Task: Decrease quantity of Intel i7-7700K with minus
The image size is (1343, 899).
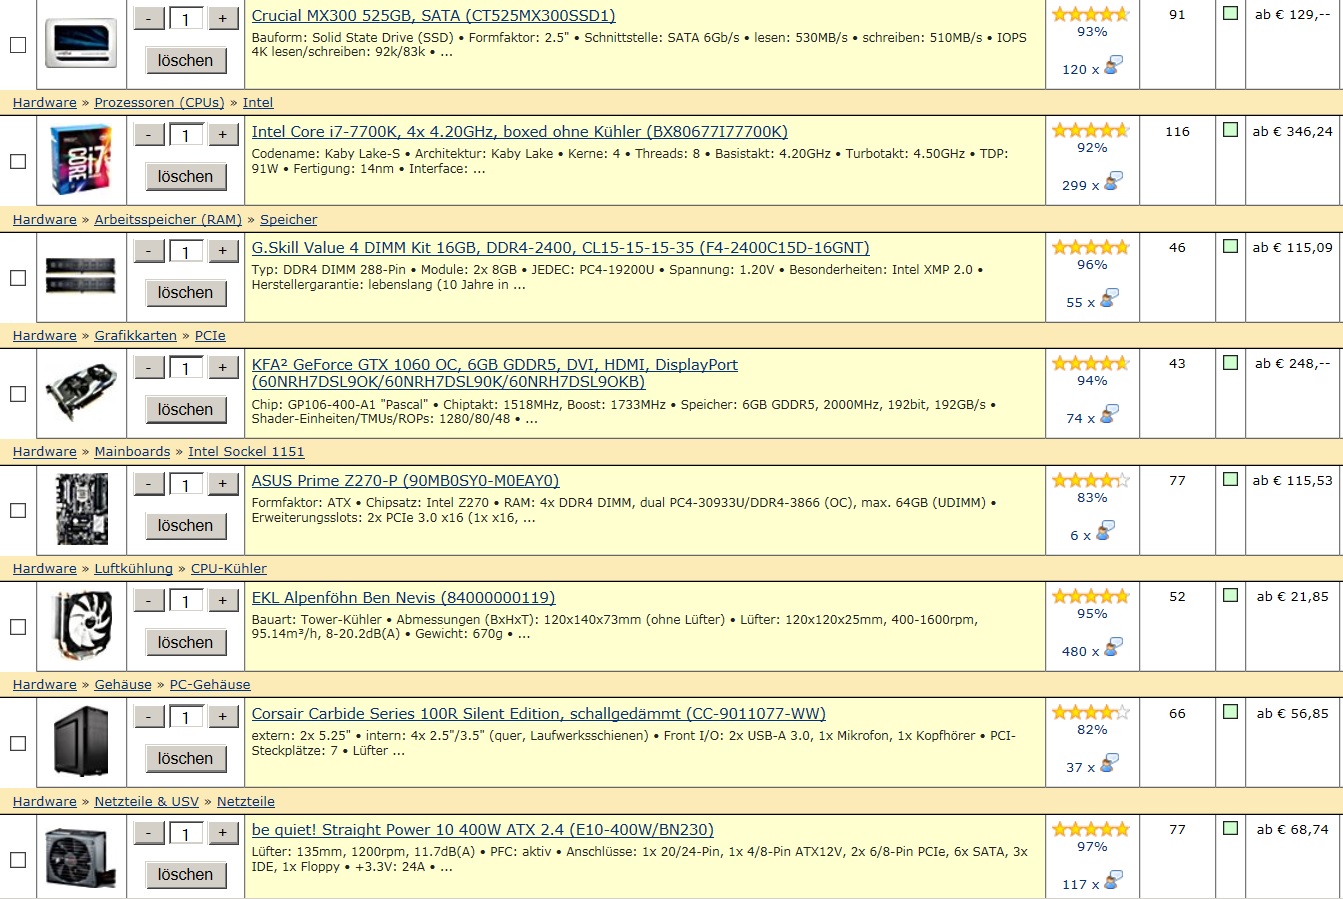Action: click(x=149, y=134)
